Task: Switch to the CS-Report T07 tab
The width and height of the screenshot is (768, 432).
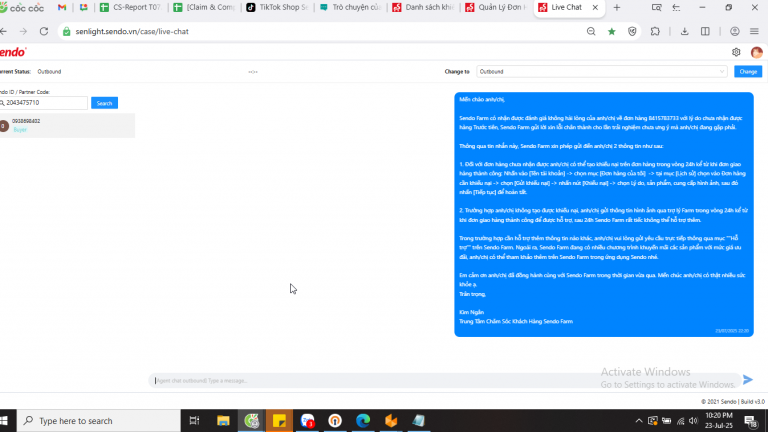Action: pyautogui.click(x=131, y=7)
